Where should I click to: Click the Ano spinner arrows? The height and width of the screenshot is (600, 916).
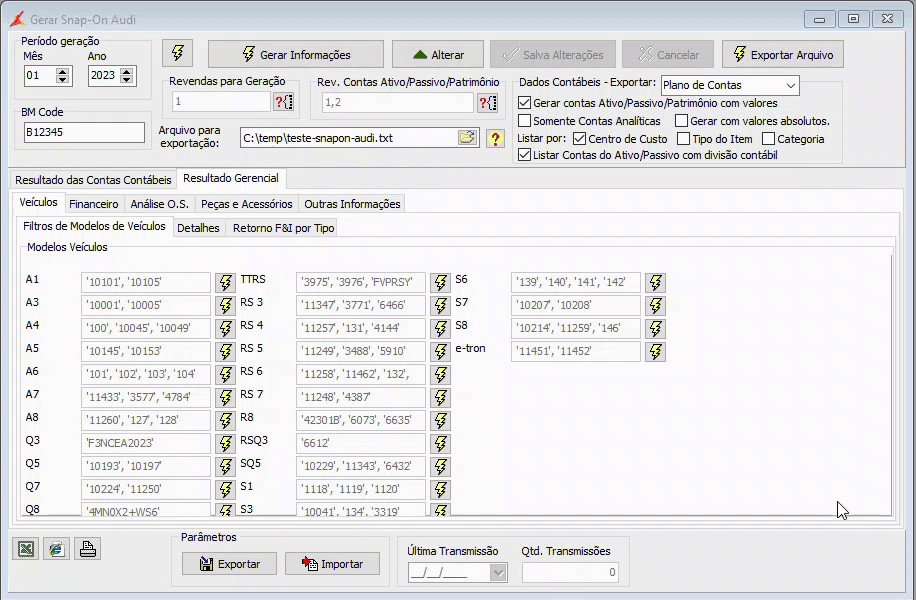[126, 75]
